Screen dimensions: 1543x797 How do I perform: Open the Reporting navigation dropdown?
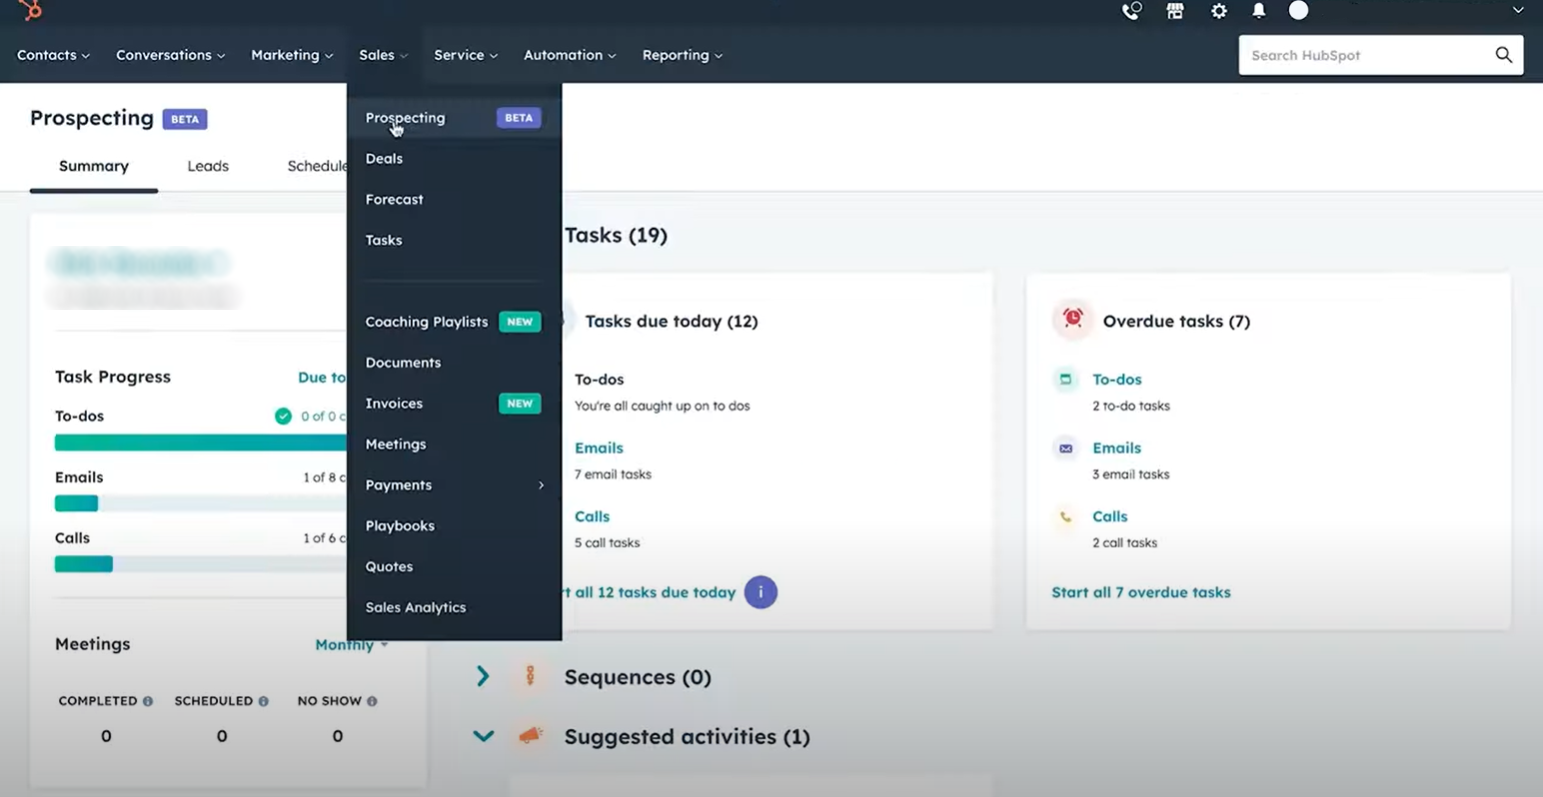tap(682, 55)
